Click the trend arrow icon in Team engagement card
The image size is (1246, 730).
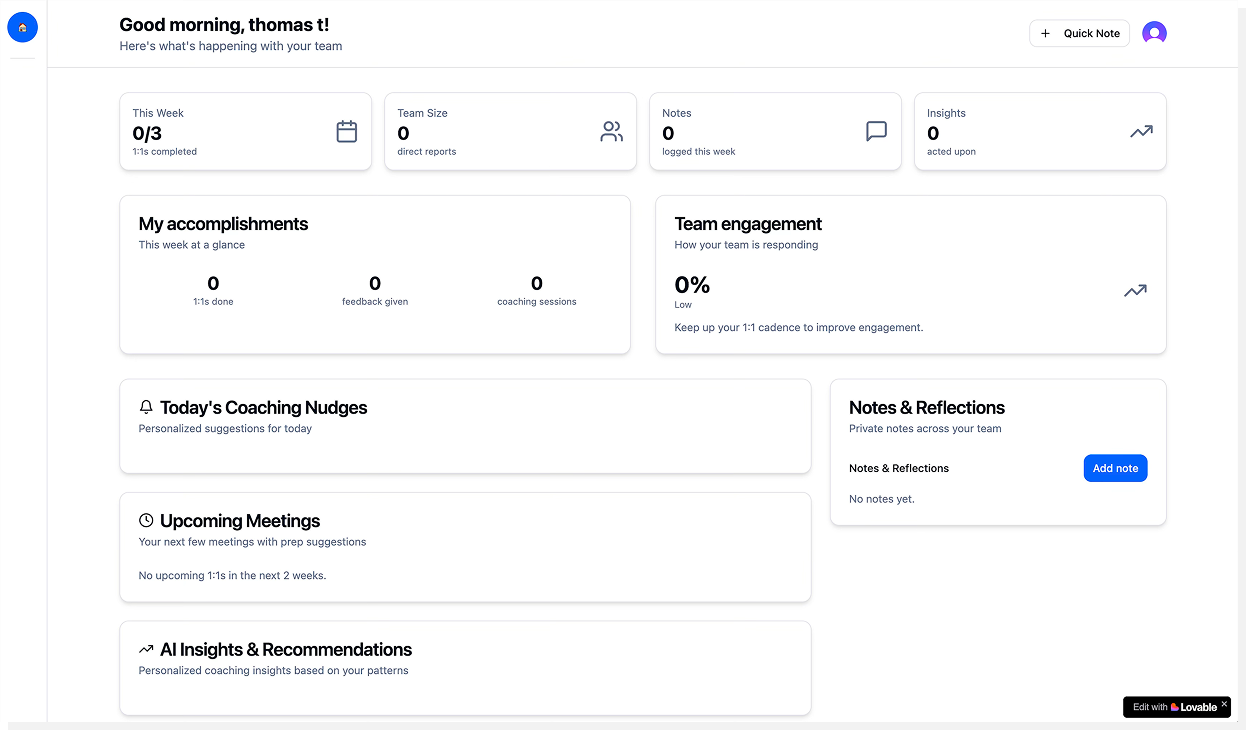[1135, 291]
